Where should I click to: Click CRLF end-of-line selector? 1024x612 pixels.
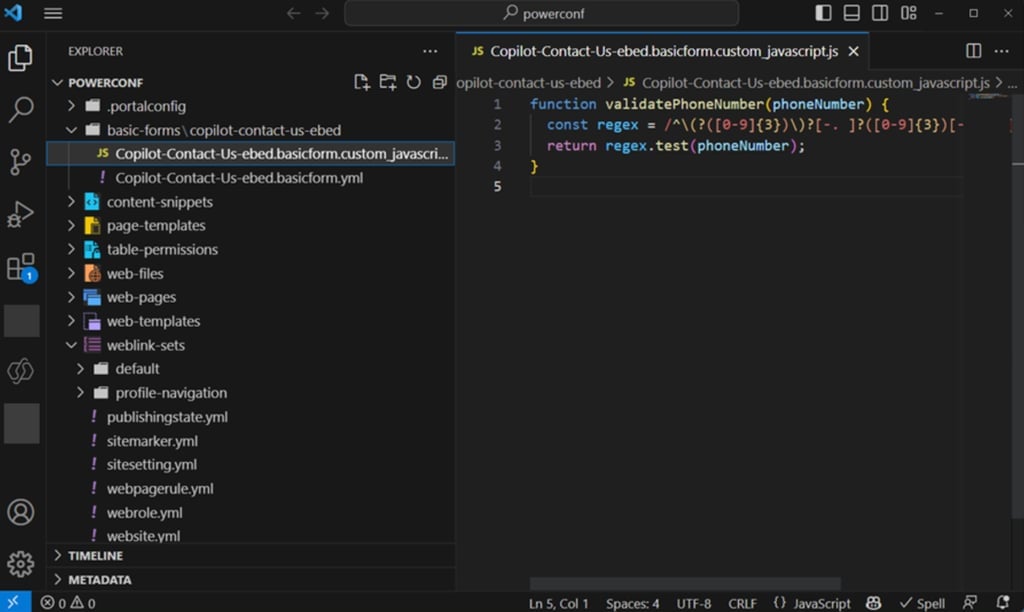point(743,603)
